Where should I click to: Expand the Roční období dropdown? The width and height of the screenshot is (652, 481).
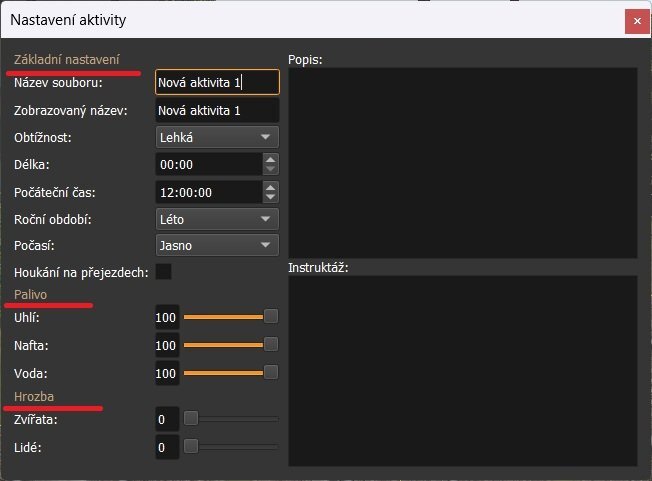tap(217, 218)
